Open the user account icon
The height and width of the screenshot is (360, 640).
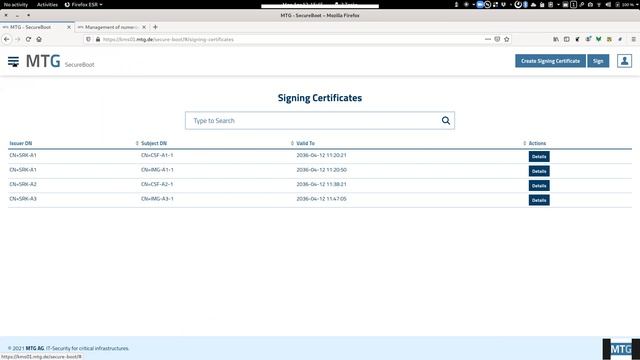pos(624,61)
